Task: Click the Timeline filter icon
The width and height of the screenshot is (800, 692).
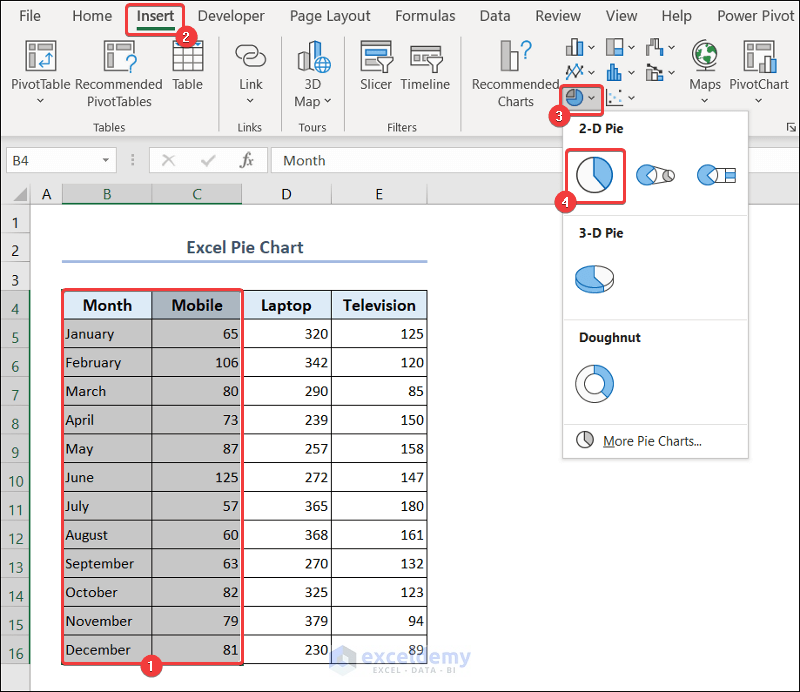Action: pos(425,60)
